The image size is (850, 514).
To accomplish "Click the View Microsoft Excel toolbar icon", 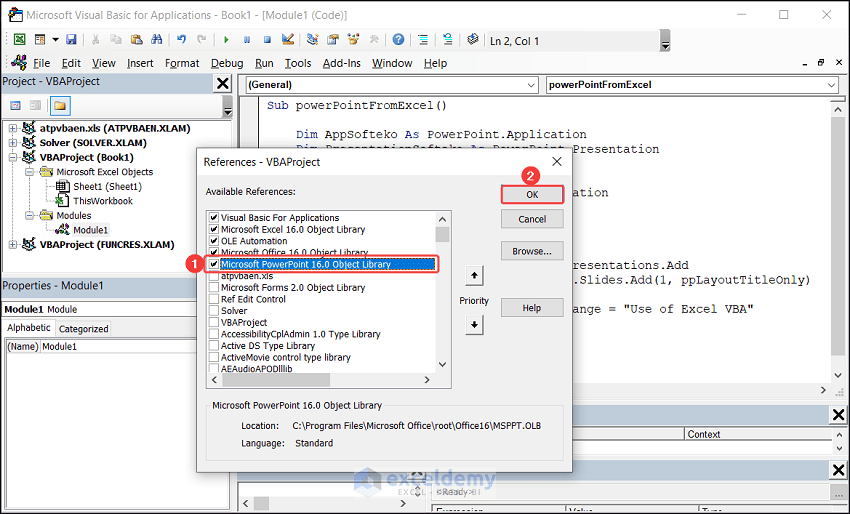I will pos(20,40).
